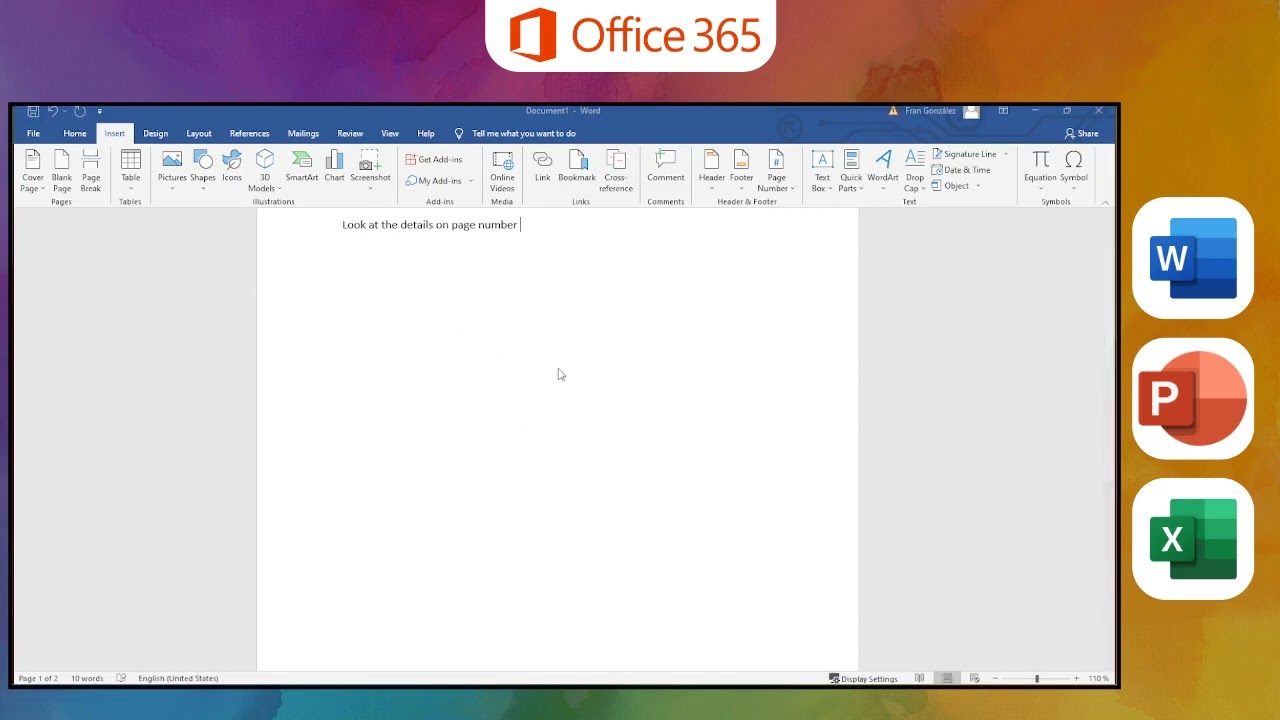Open the 3D Models dropdown

tap(264, 171)
